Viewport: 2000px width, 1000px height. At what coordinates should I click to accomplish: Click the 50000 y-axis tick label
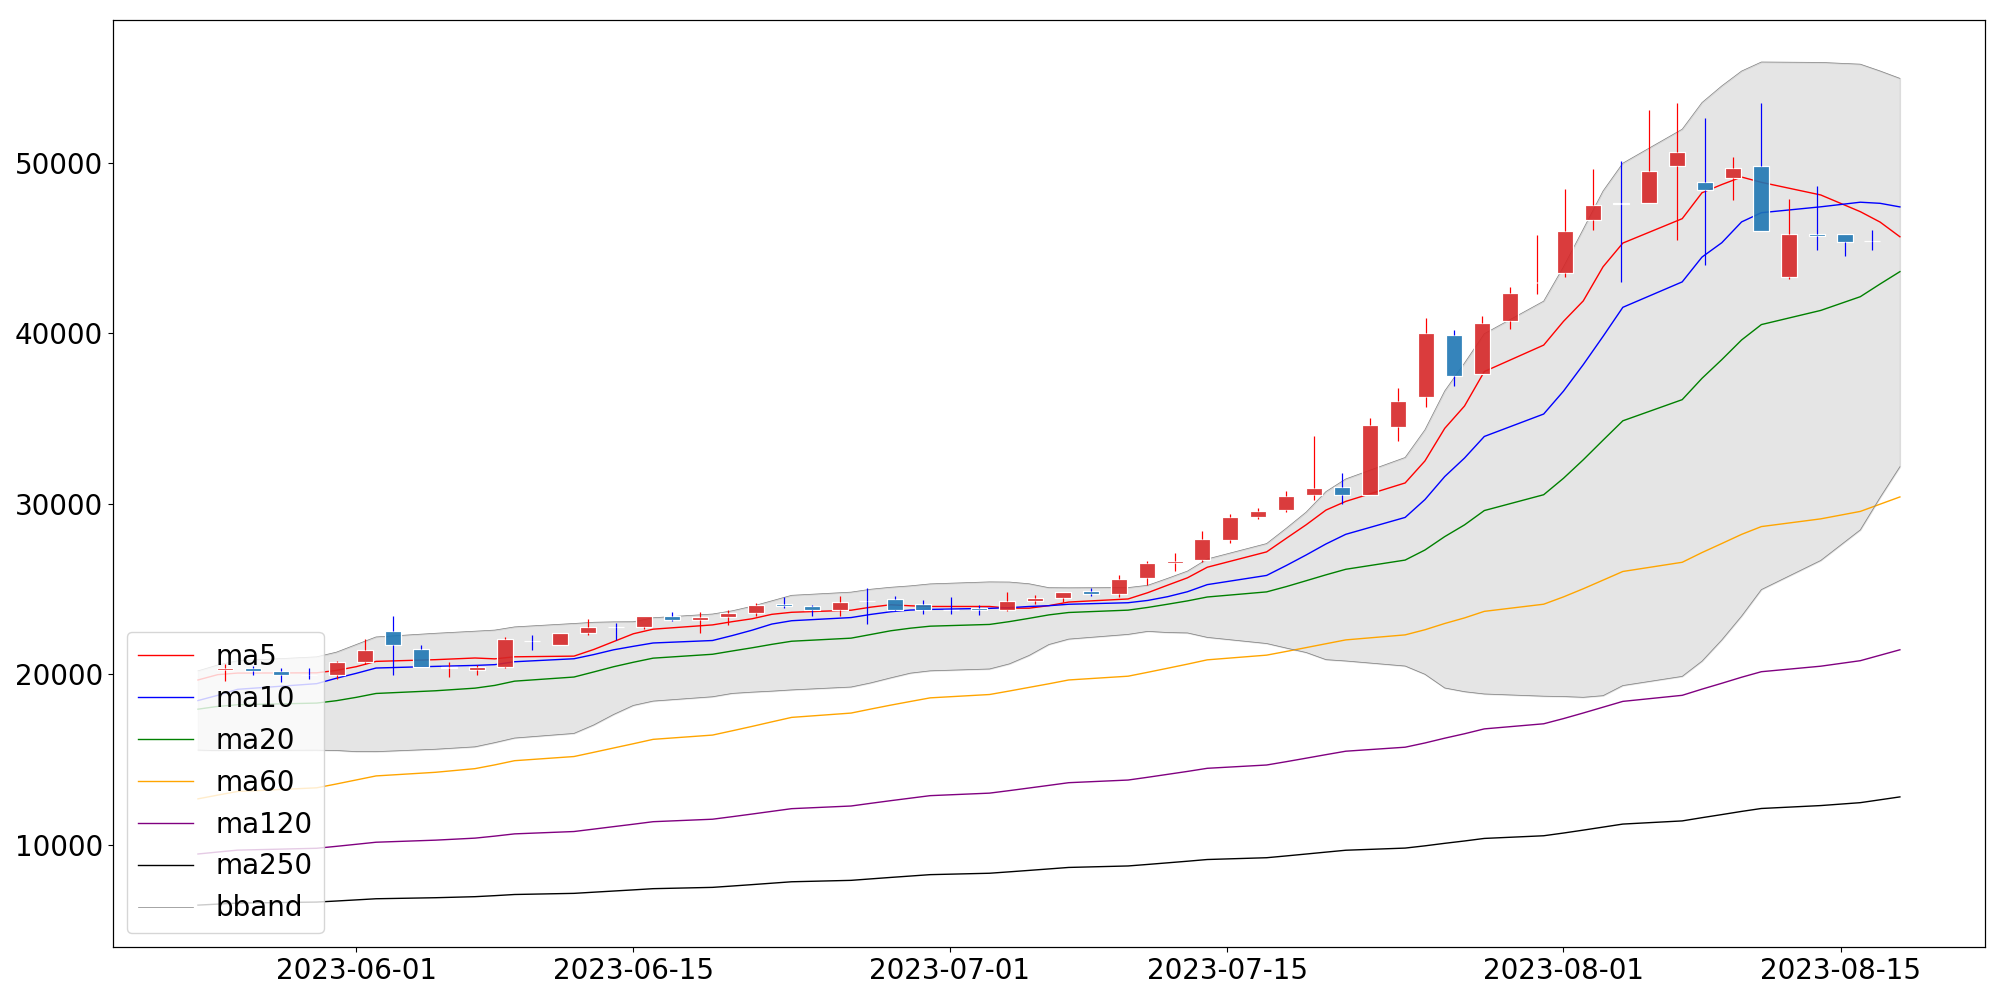[59, 164]
